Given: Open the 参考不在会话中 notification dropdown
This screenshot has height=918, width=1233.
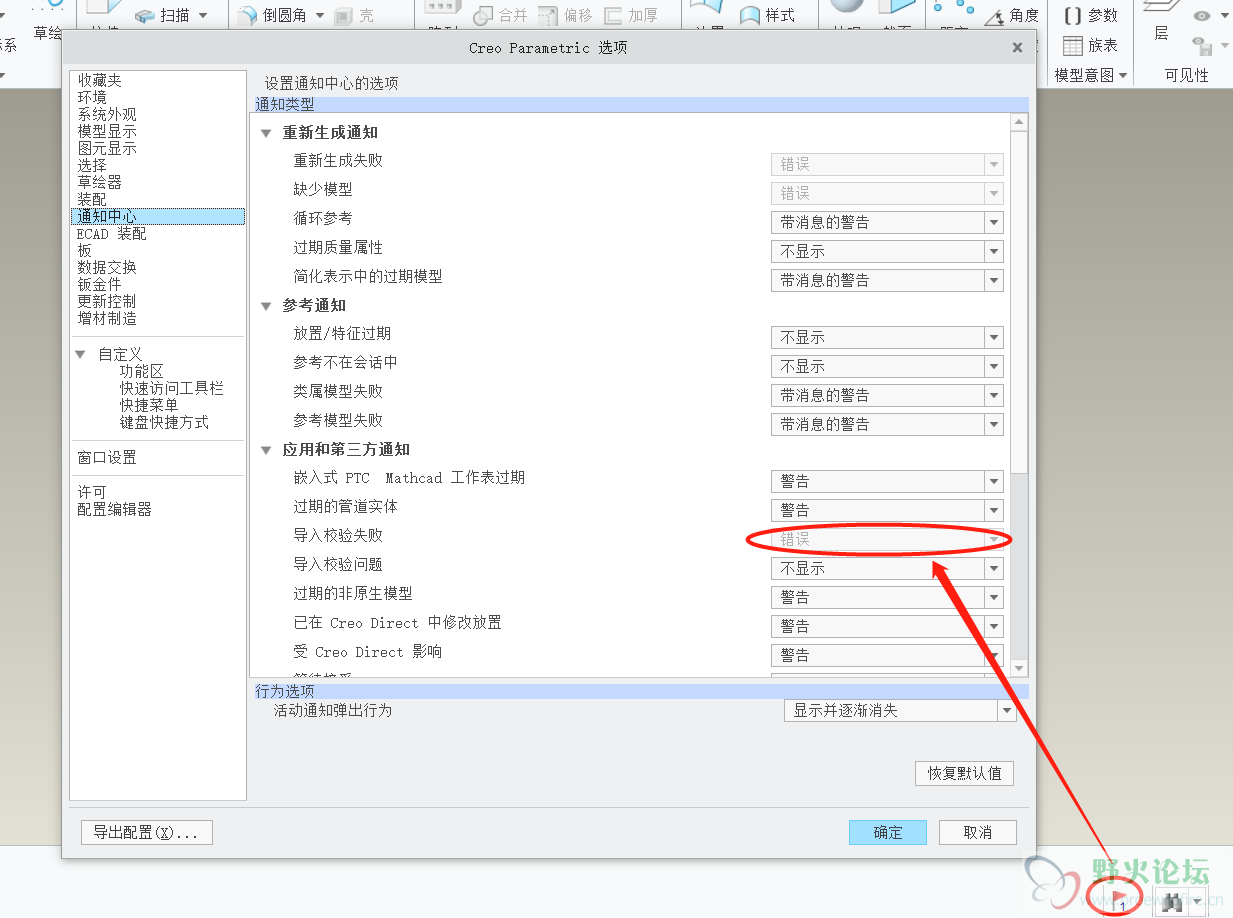Looking at the screenshot, I should click(x=887, y=366).
